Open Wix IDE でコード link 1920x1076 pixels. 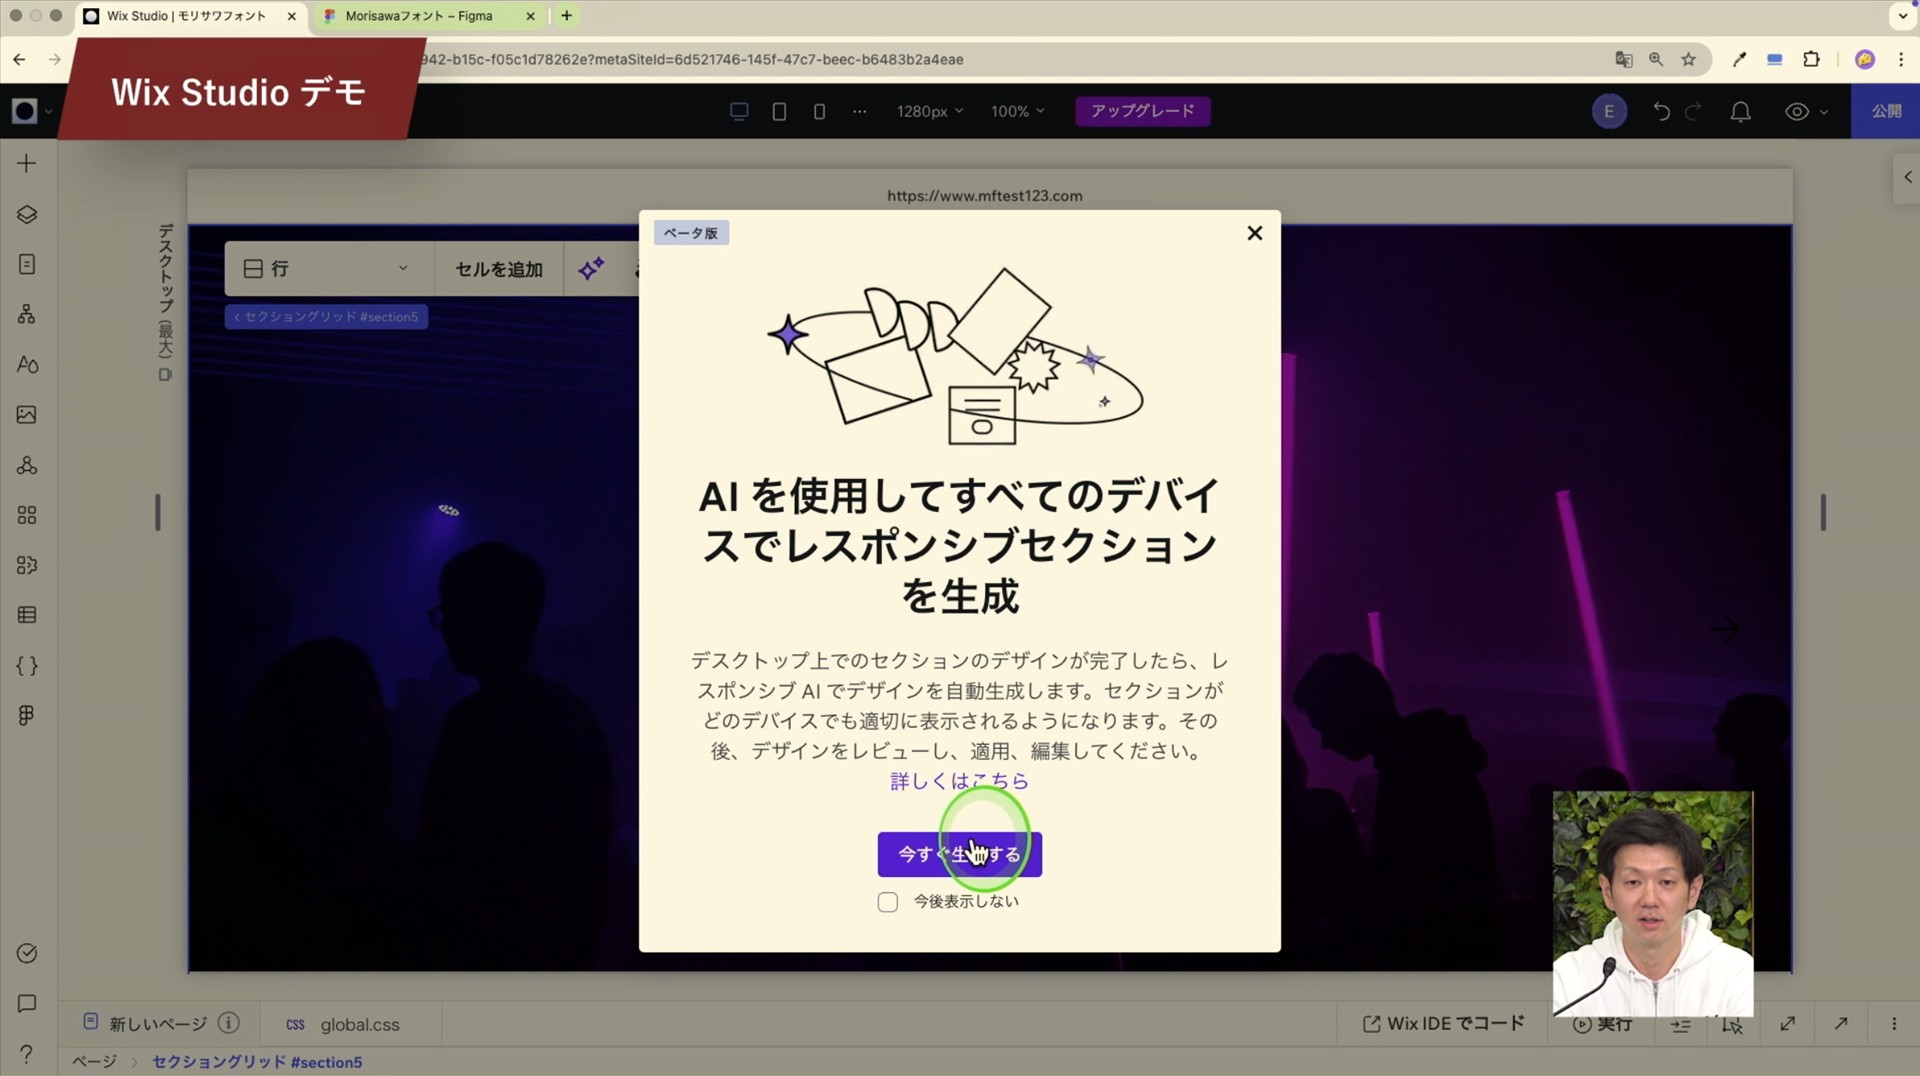coord(1444,1023)
